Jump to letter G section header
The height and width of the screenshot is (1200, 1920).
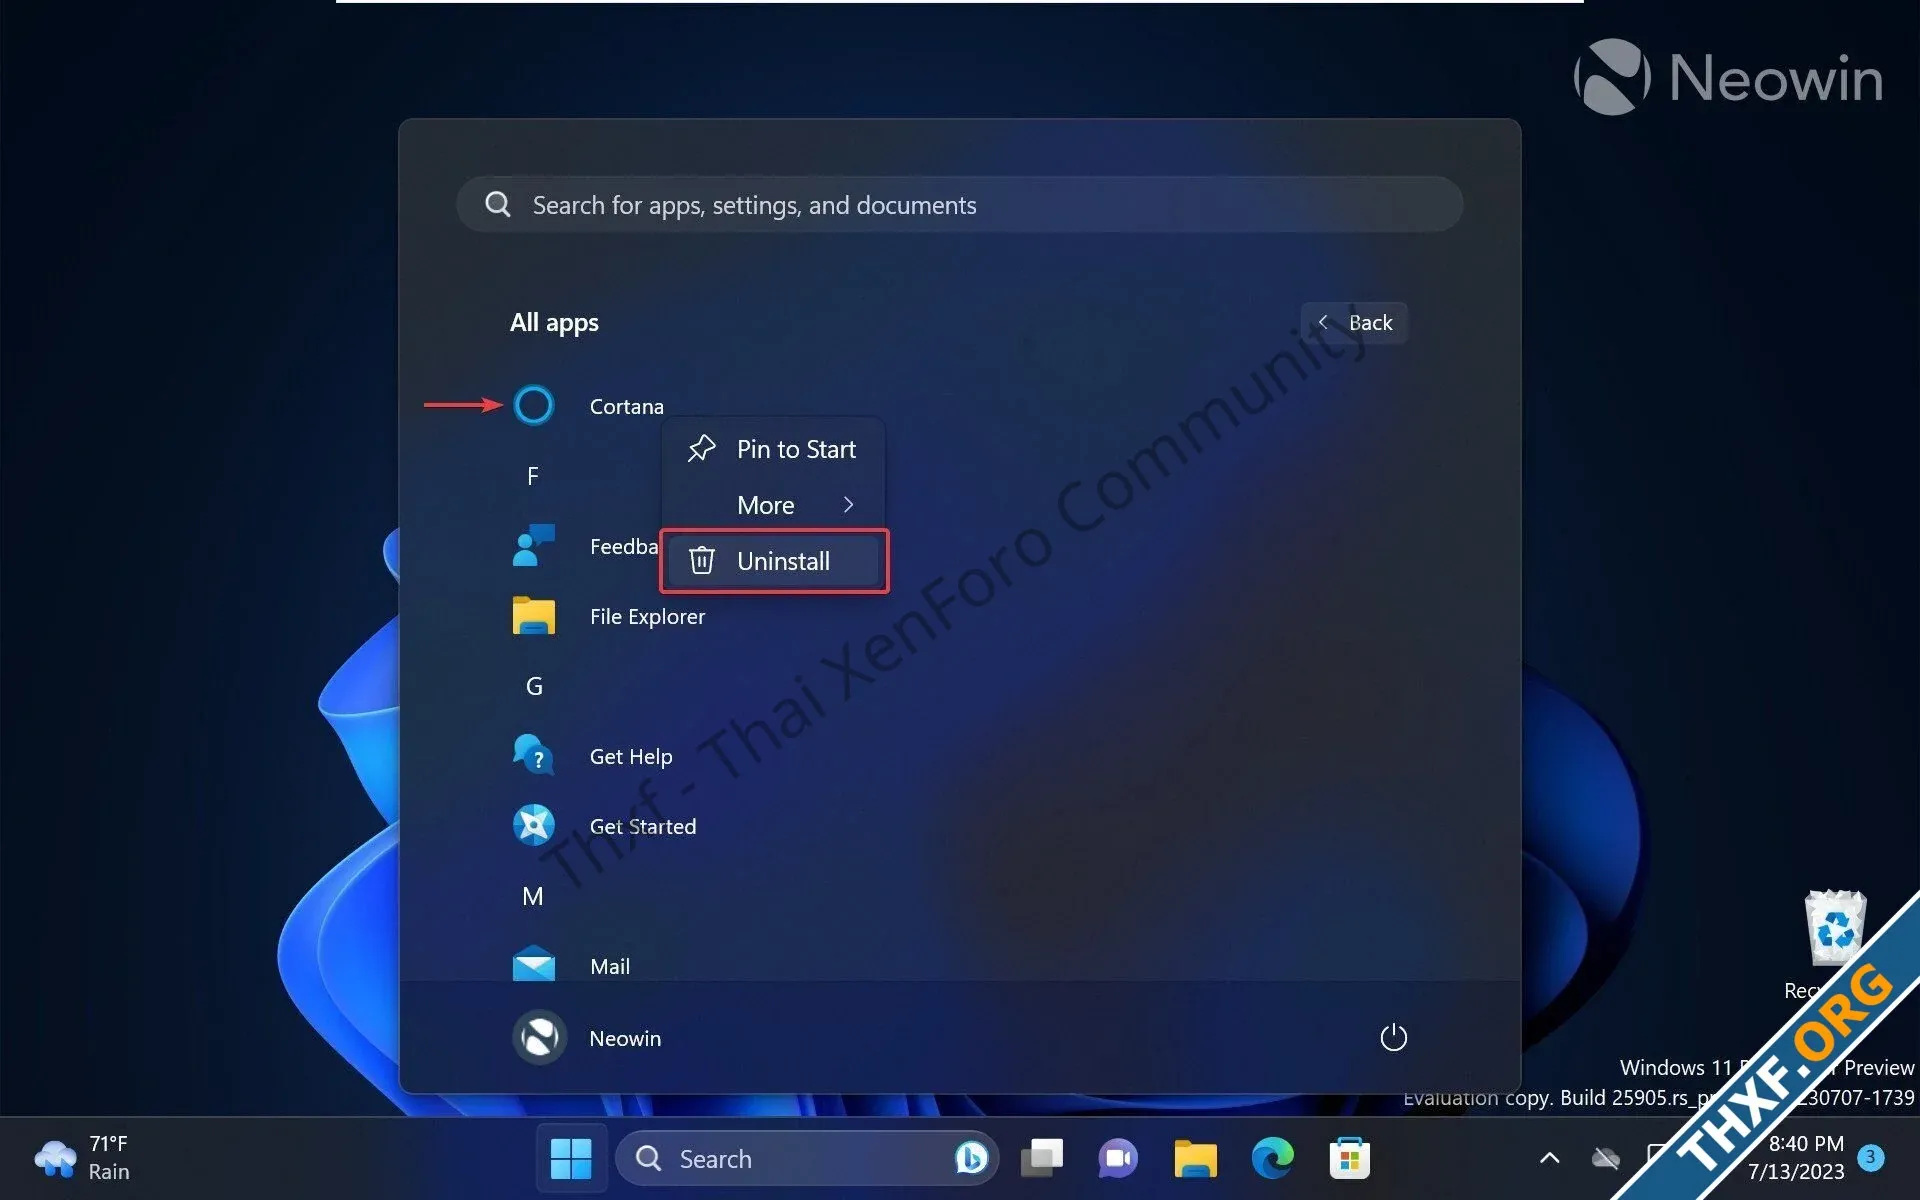pyautogui.click(x=534, y=686)
